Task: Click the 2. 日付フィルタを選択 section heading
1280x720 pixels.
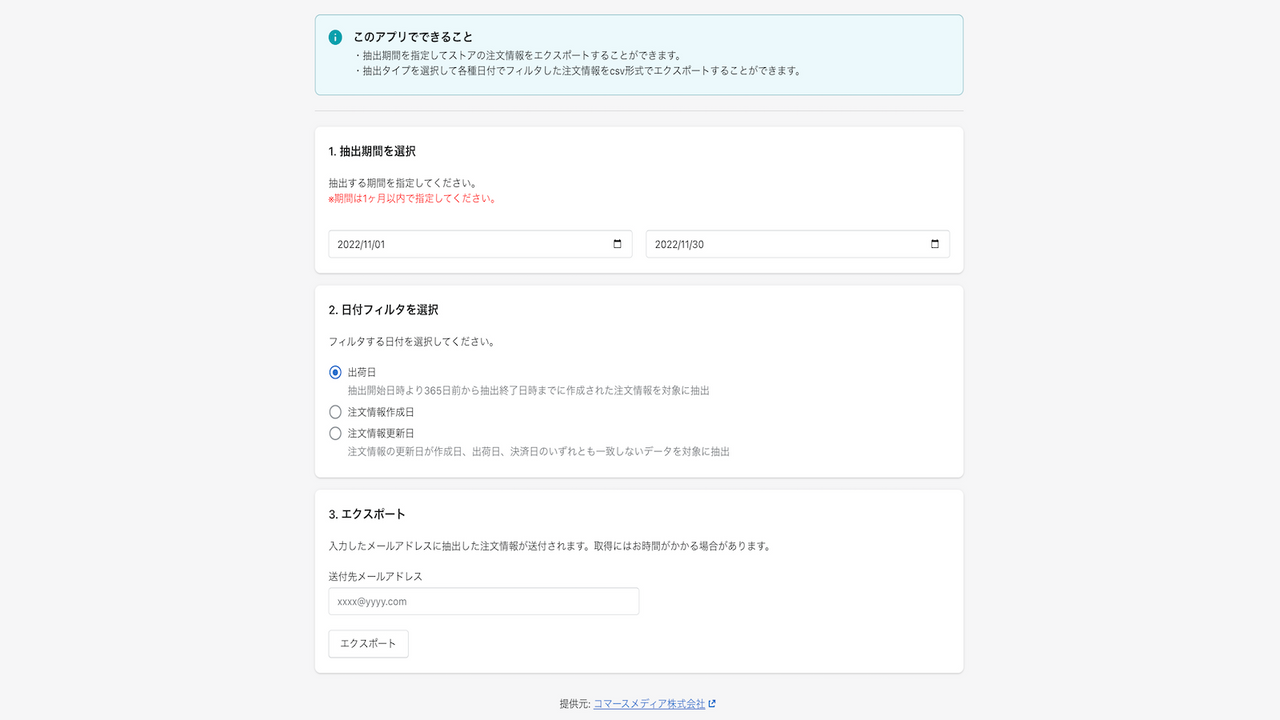Action: click(x=383, y=309)
